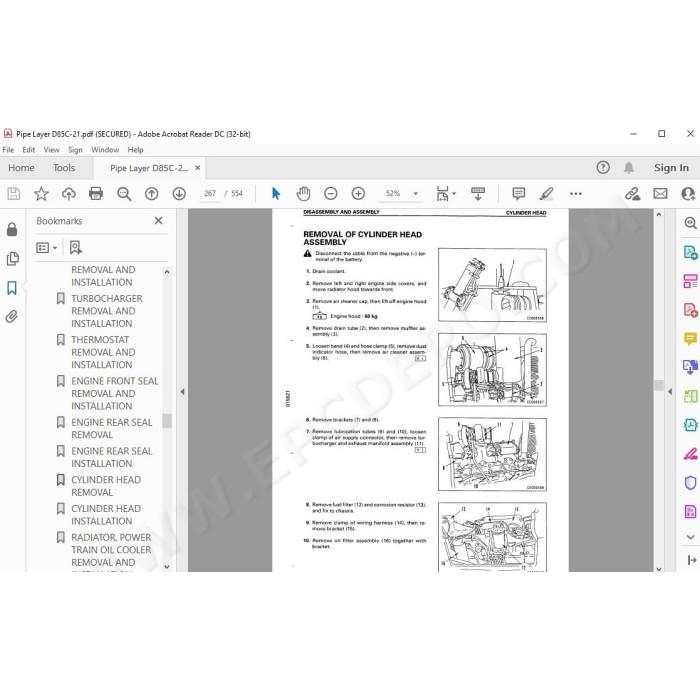Open Fill & Sign tool in right pane
This screenshot has height=700, width=700.
coord(690,454)
